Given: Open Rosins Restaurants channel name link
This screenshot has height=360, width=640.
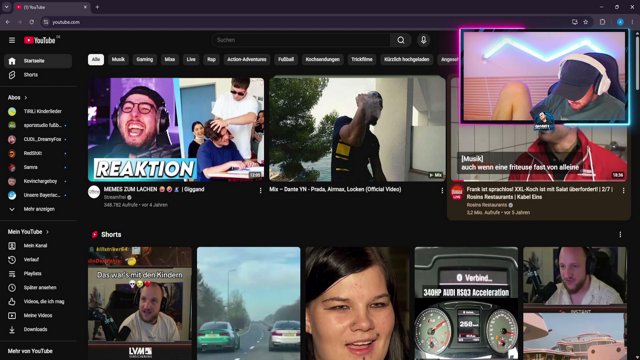Looking at the screenshot, I should pos(487,205).
